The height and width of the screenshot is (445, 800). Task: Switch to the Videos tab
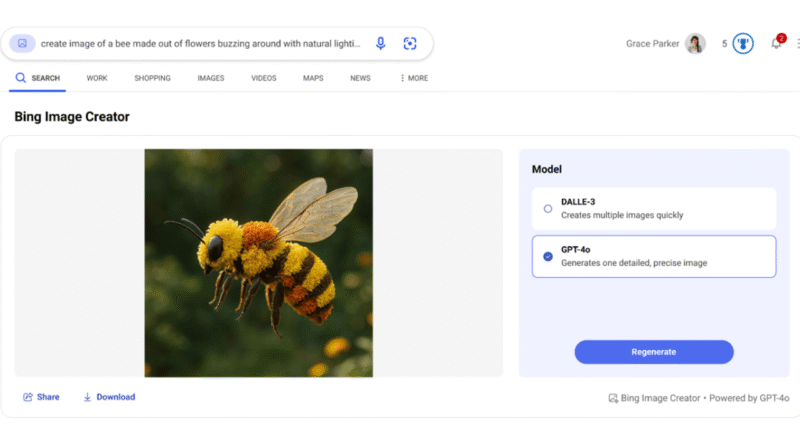tap(264, 78)
